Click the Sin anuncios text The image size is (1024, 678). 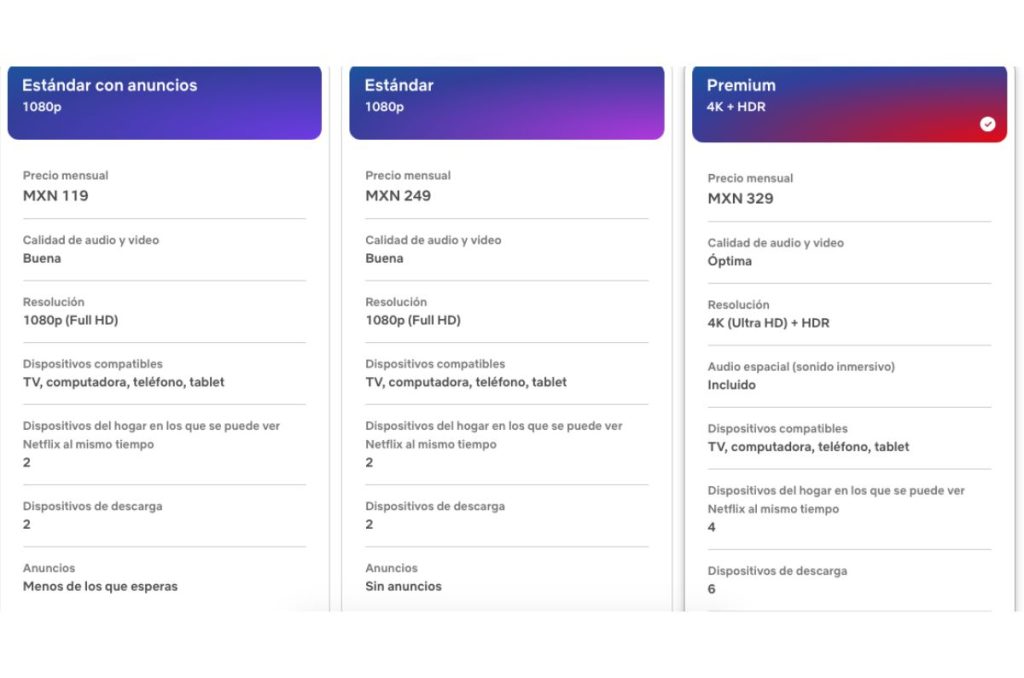click(403, 586)
